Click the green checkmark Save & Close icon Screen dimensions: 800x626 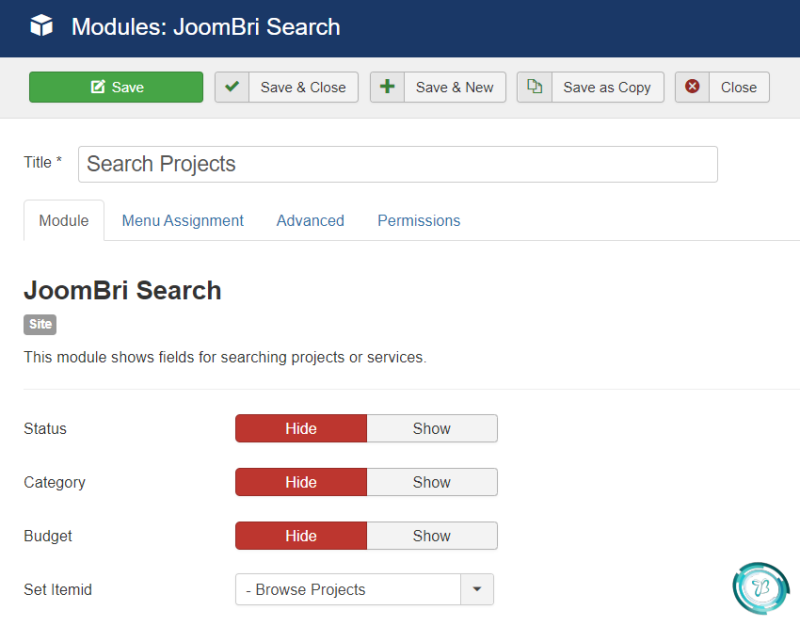tap(232, 87)
